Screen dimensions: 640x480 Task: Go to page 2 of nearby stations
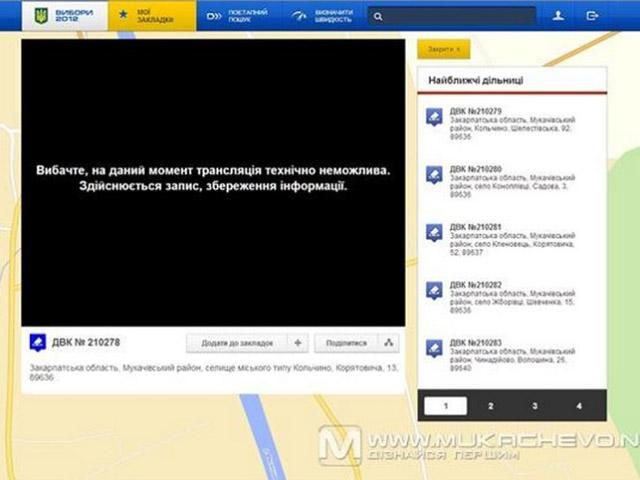point(491,406)
